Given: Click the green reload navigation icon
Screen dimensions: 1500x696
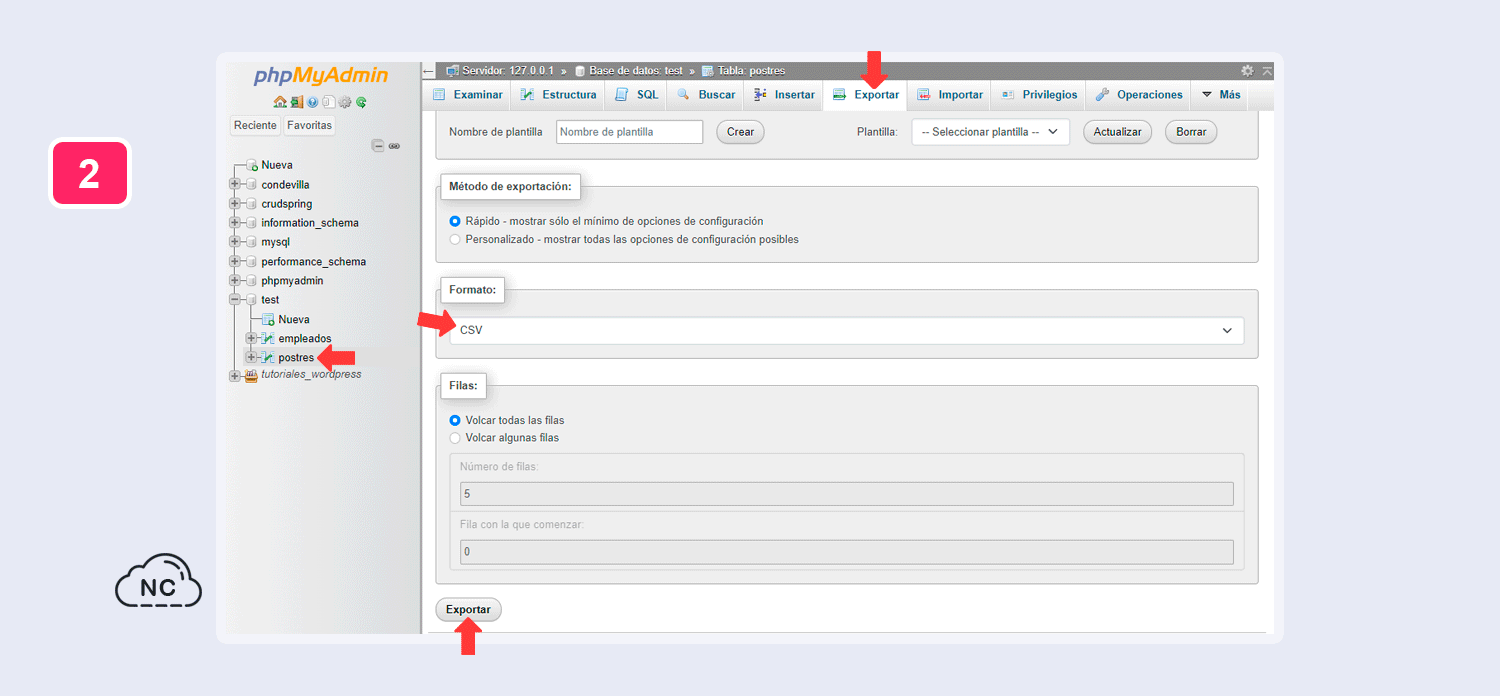Looking at the screenshot, I should 361,102.
